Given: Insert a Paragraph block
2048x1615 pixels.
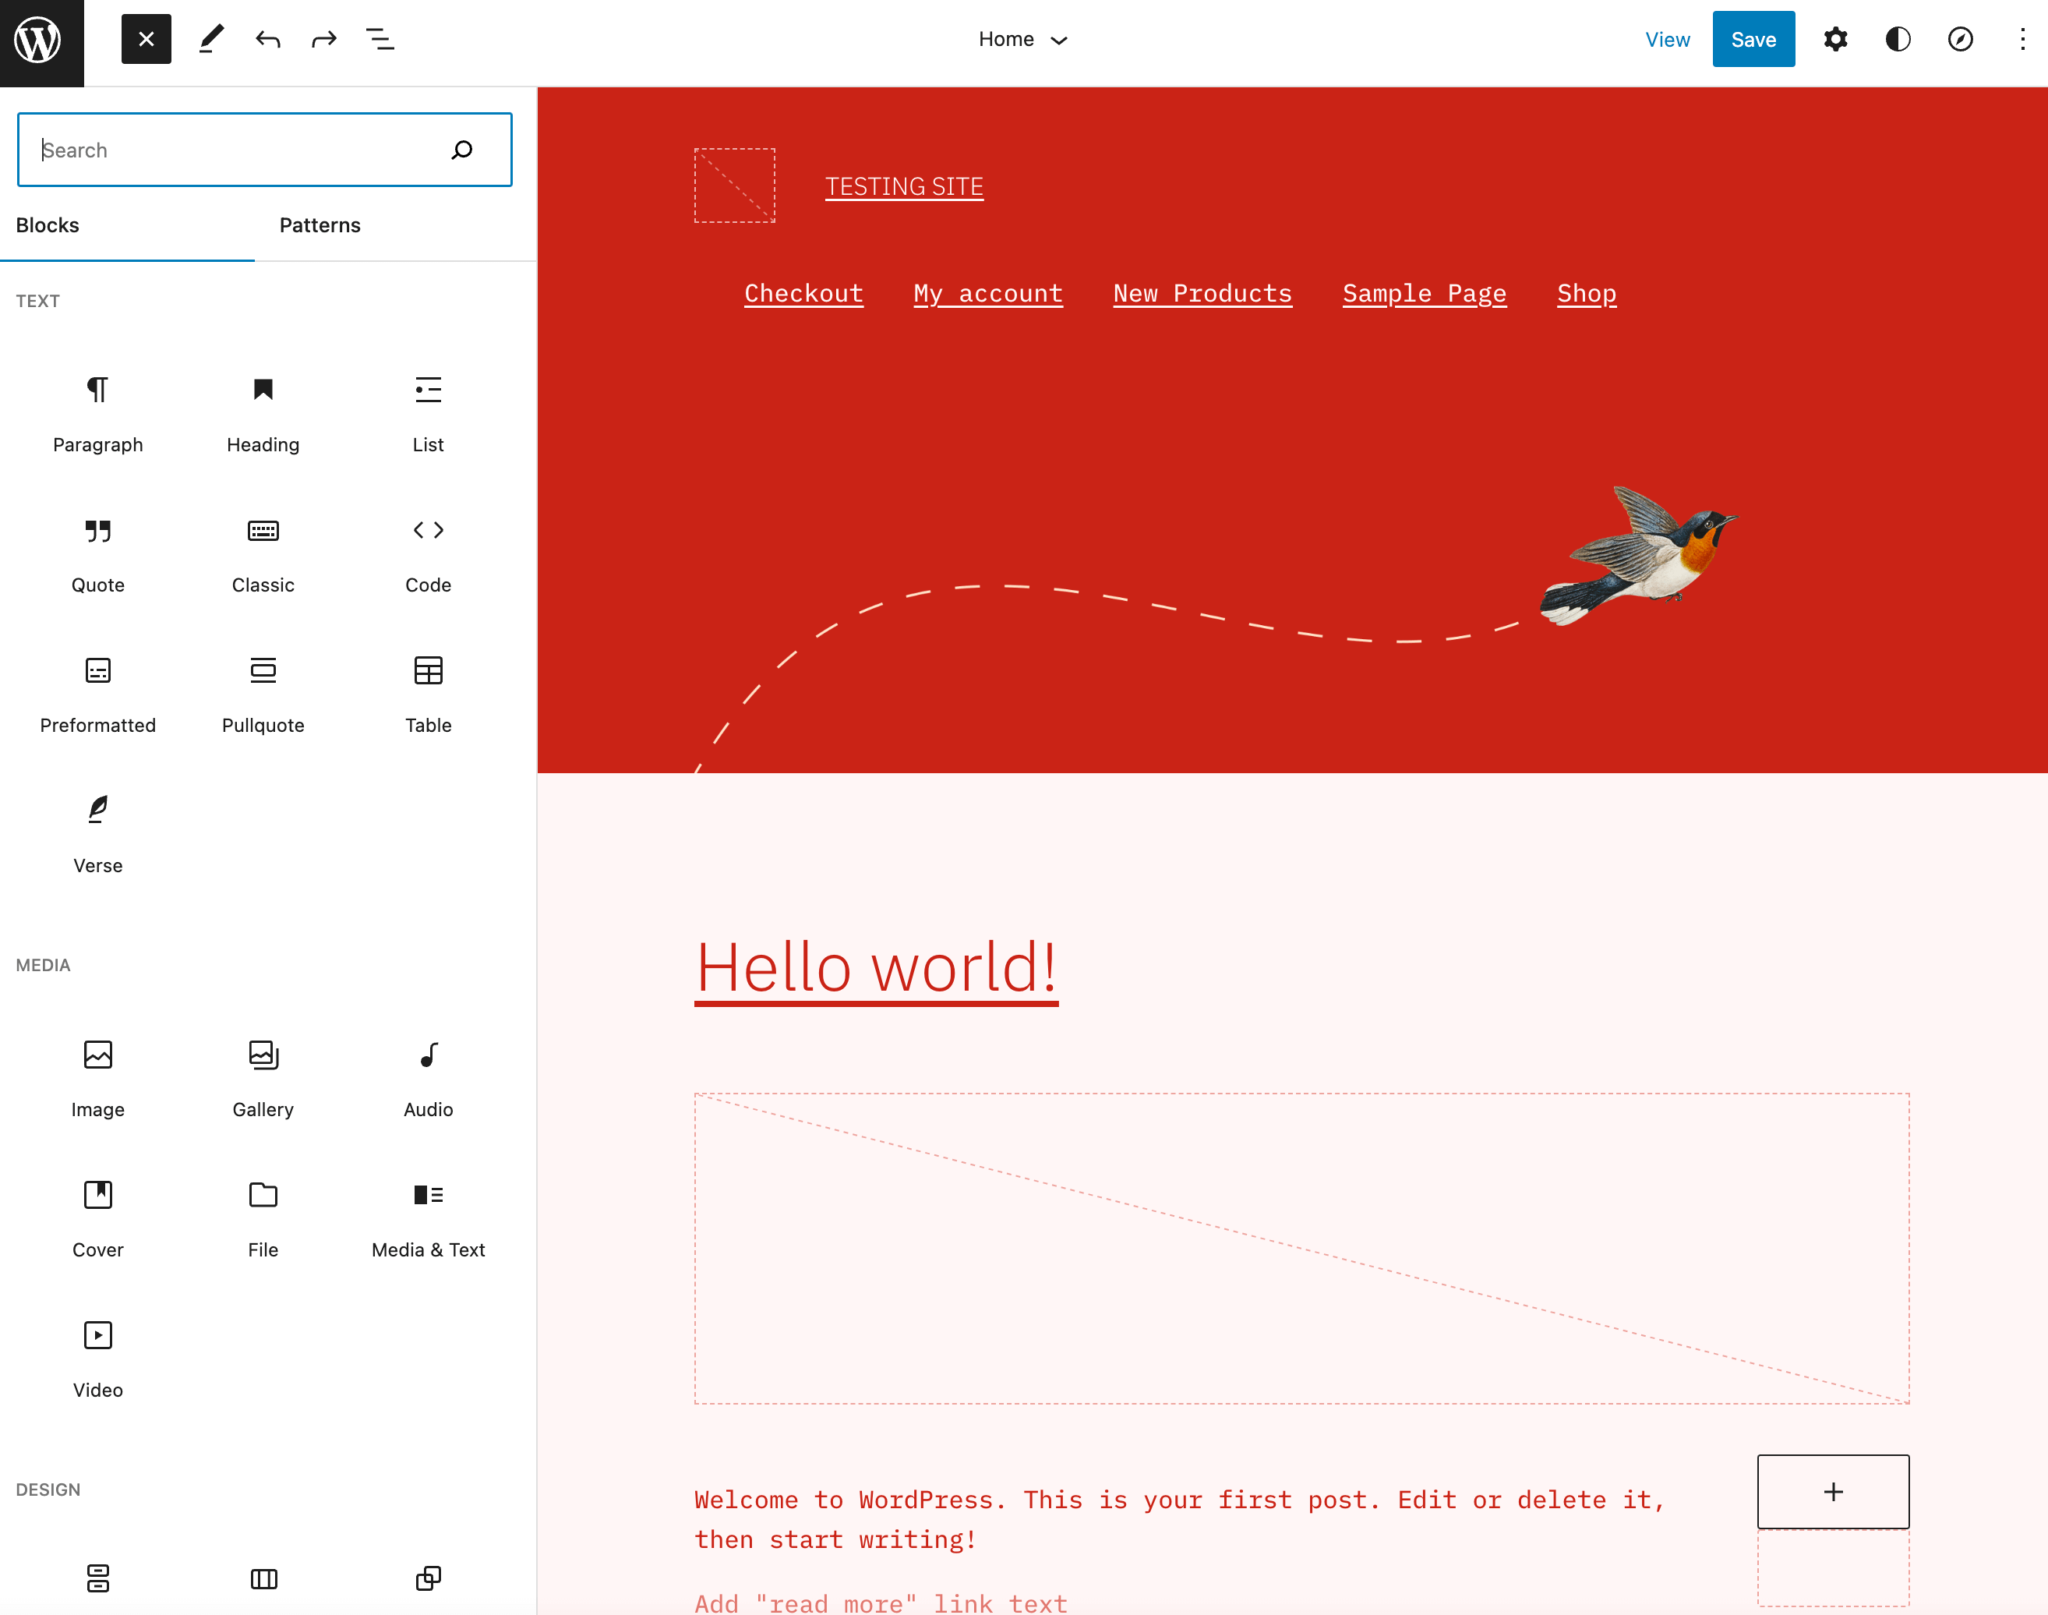Looking at the screenshot, I should tap(98, 414).
